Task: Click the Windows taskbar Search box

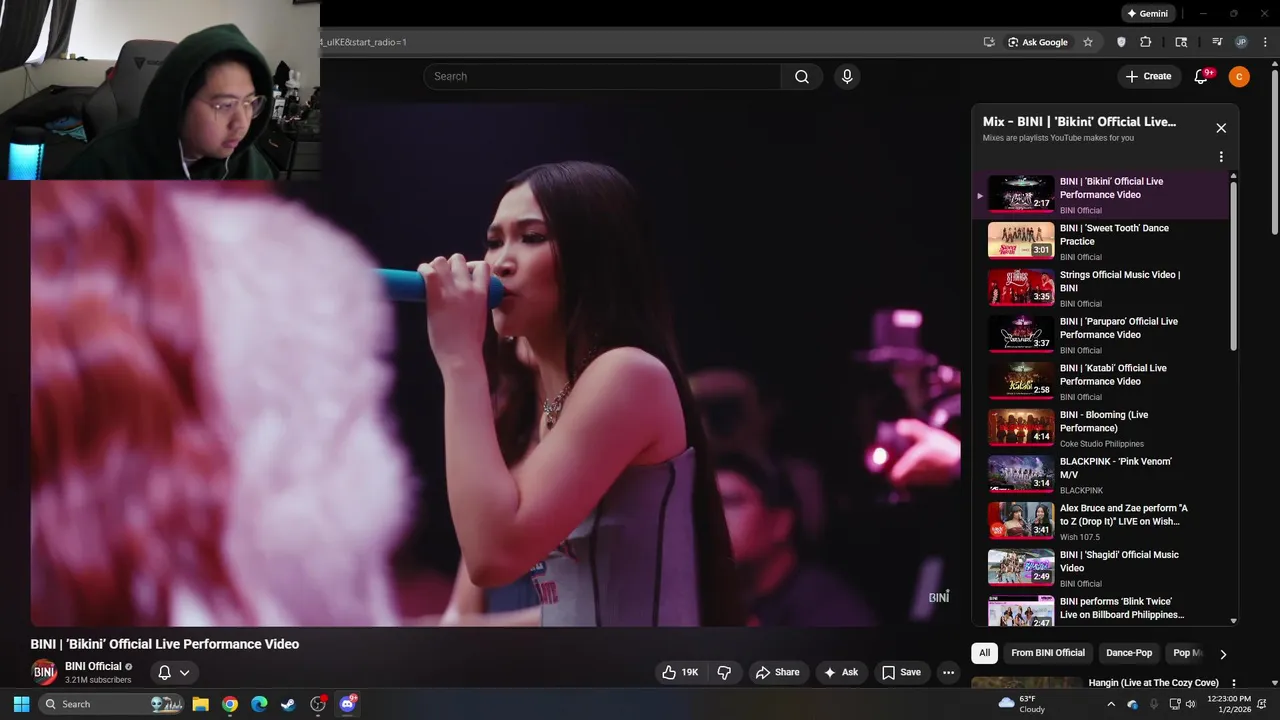Action: coord(111,704)
